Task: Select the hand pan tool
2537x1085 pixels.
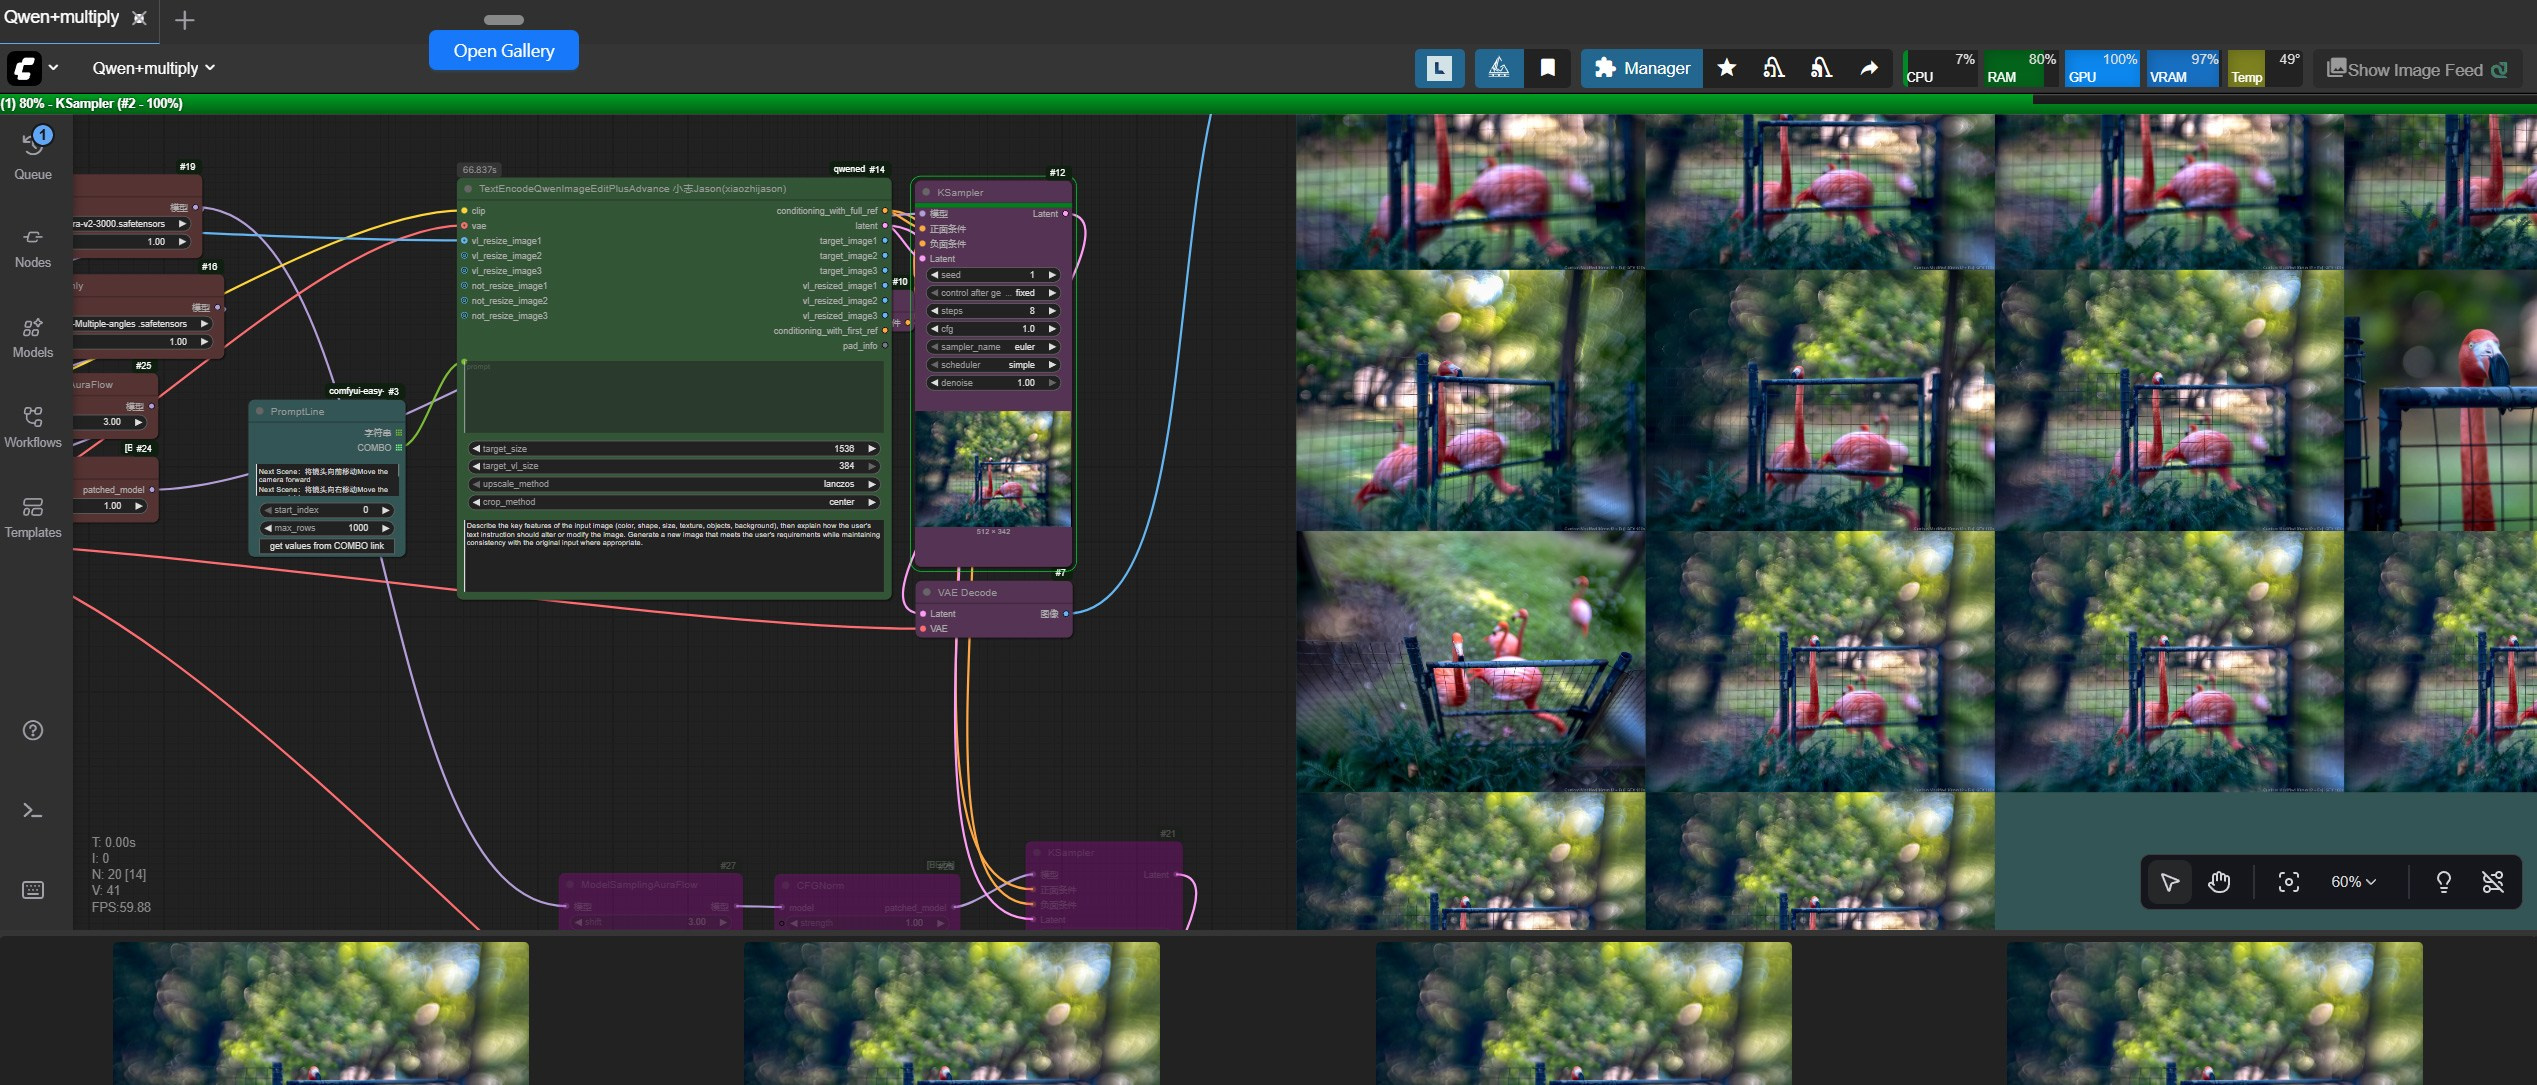Action: coord(2219,881)
